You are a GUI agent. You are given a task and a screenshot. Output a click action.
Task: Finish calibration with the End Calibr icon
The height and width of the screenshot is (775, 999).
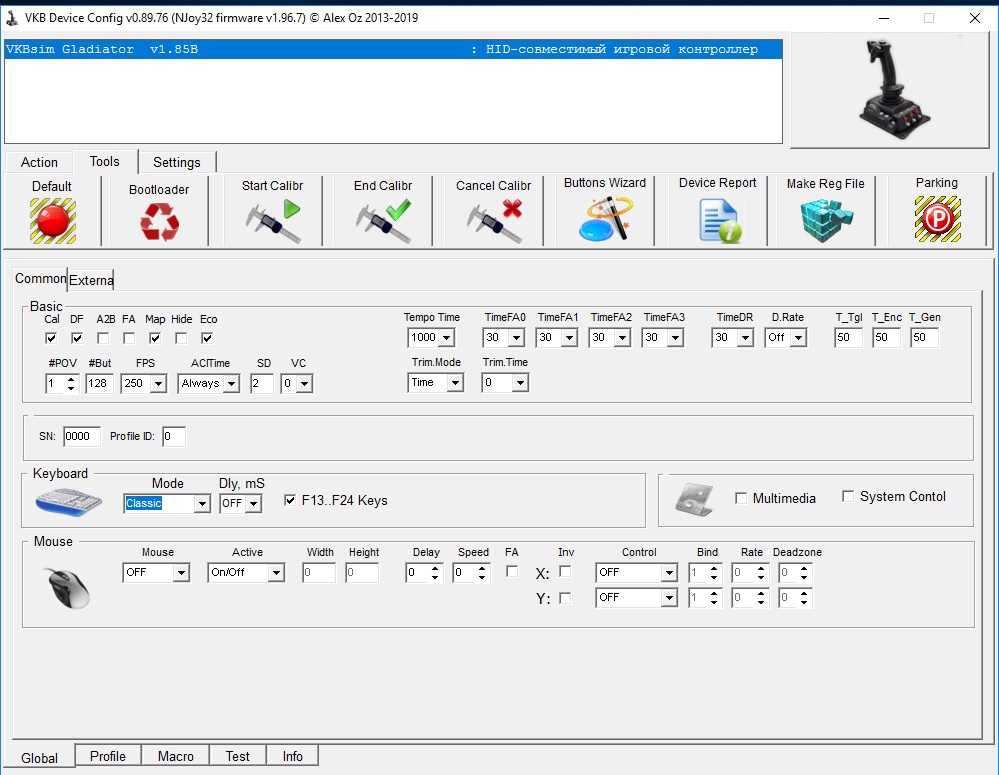pyautogui.click(x=384, y=221)
